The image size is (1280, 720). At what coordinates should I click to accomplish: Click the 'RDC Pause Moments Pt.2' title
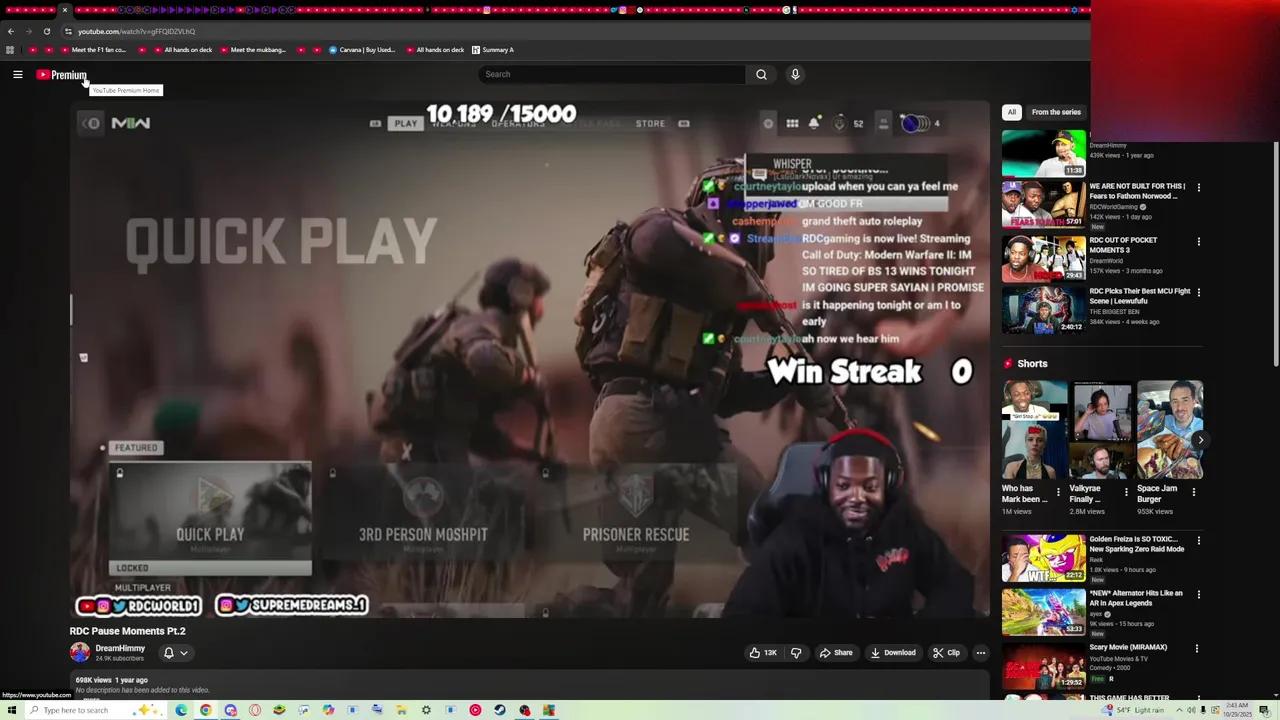coord(127,631)
